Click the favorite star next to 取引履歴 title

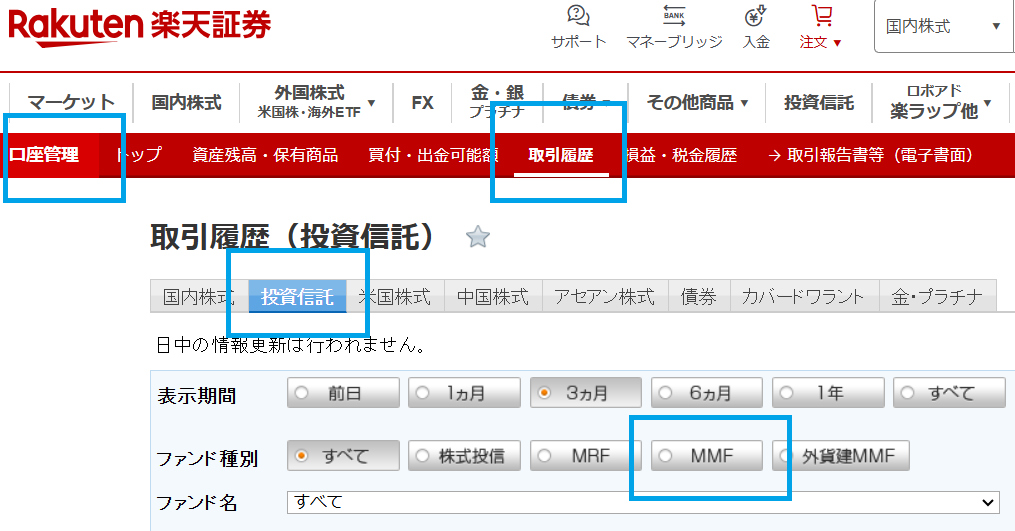[x=478, y=237]
